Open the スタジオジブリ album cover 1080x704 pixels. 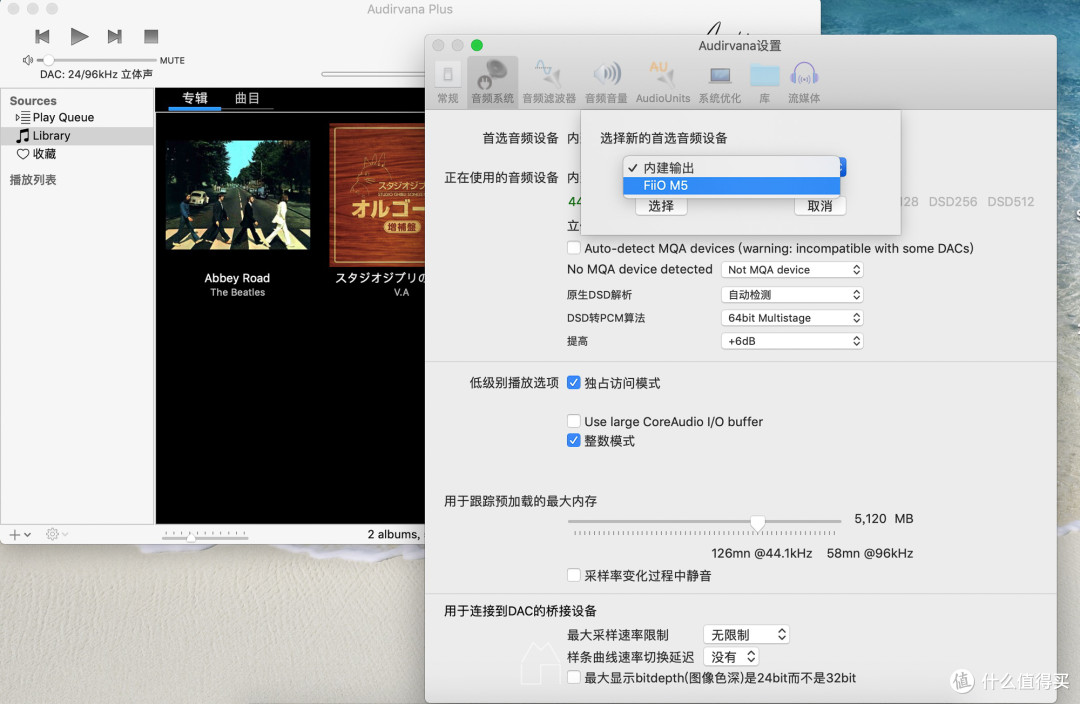[x=377, y=195]
